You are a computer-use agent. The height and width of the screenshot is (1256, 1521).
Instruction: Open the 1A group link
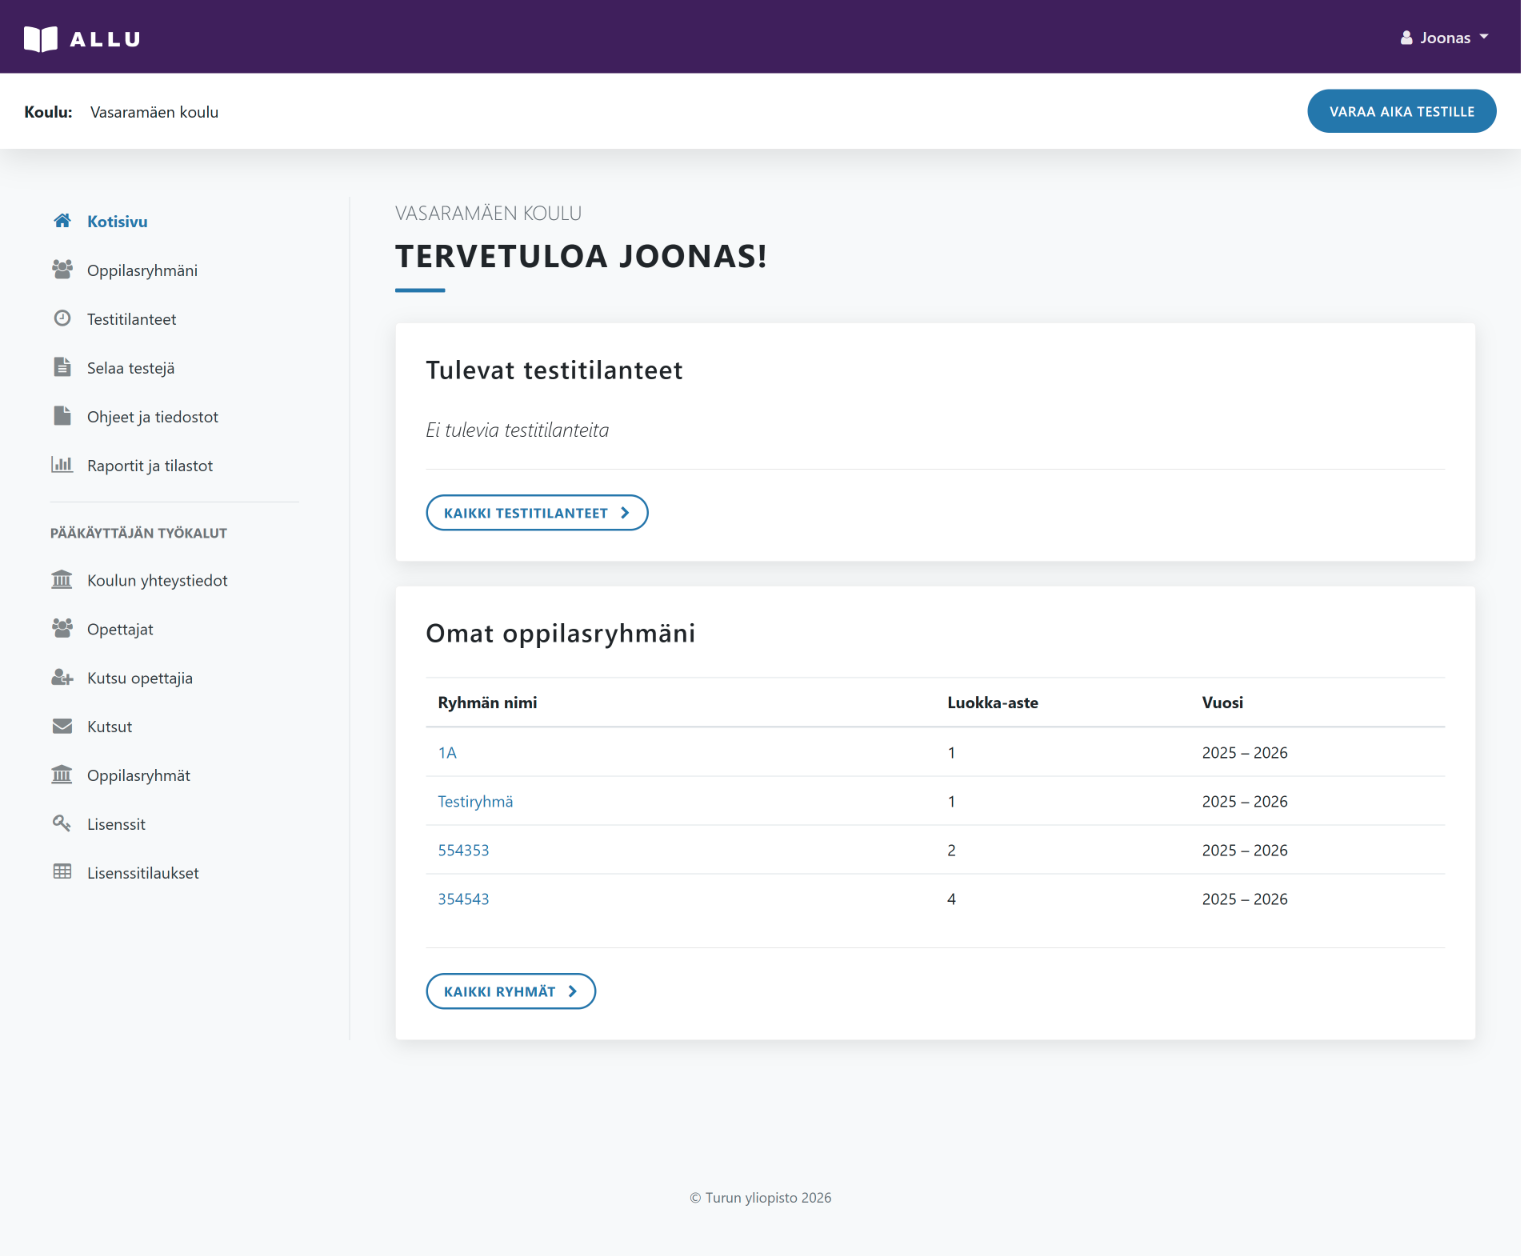pos(447,753)
